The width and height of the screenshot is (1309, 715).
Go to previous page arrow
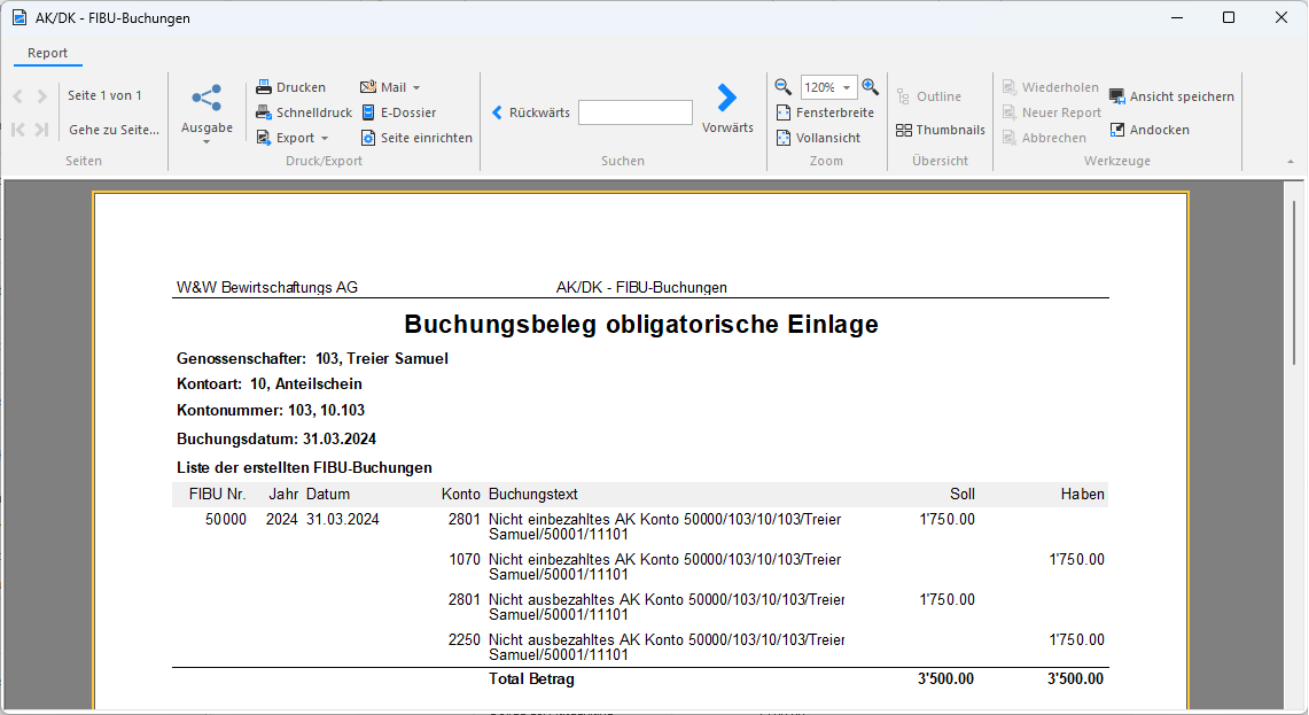click(18, 96)
